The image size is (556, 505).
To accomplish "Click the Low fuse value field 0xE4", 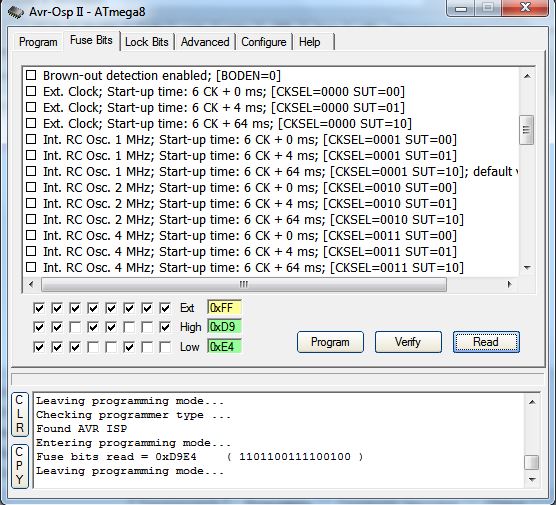I will click(224, 346).
